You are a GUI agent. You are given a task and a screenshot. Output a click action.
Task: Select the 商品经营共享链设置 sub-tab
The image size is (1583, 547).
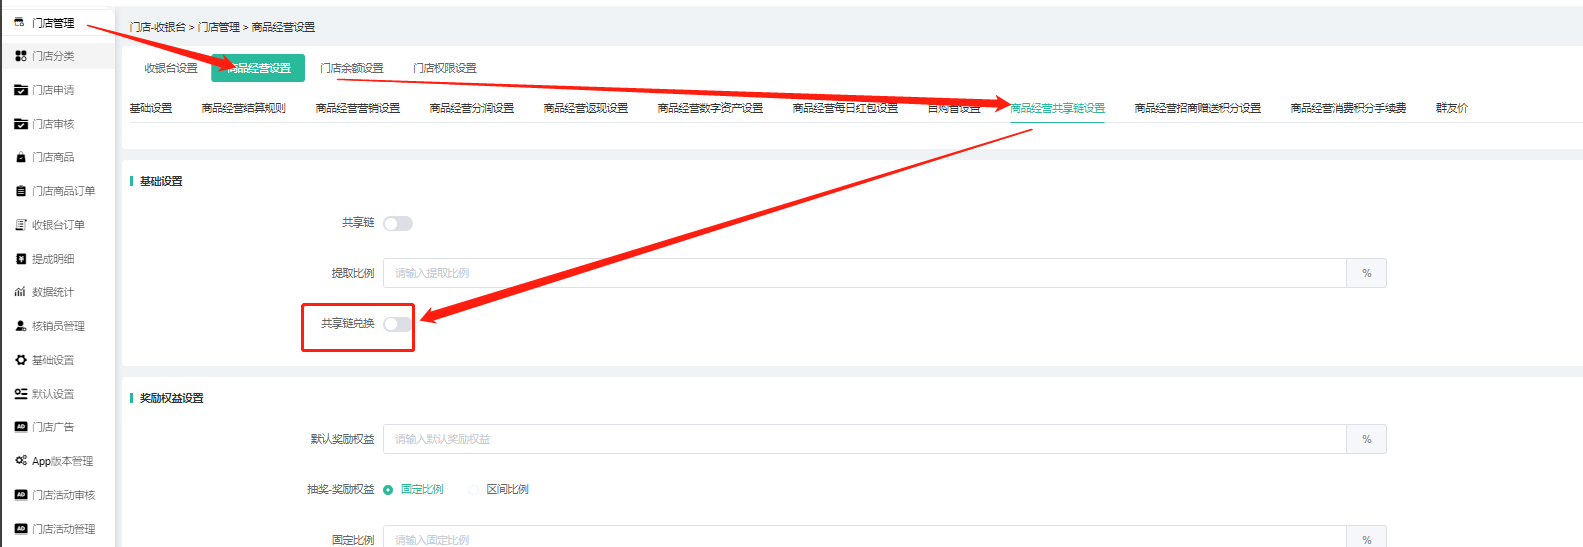coord(1057,108)
